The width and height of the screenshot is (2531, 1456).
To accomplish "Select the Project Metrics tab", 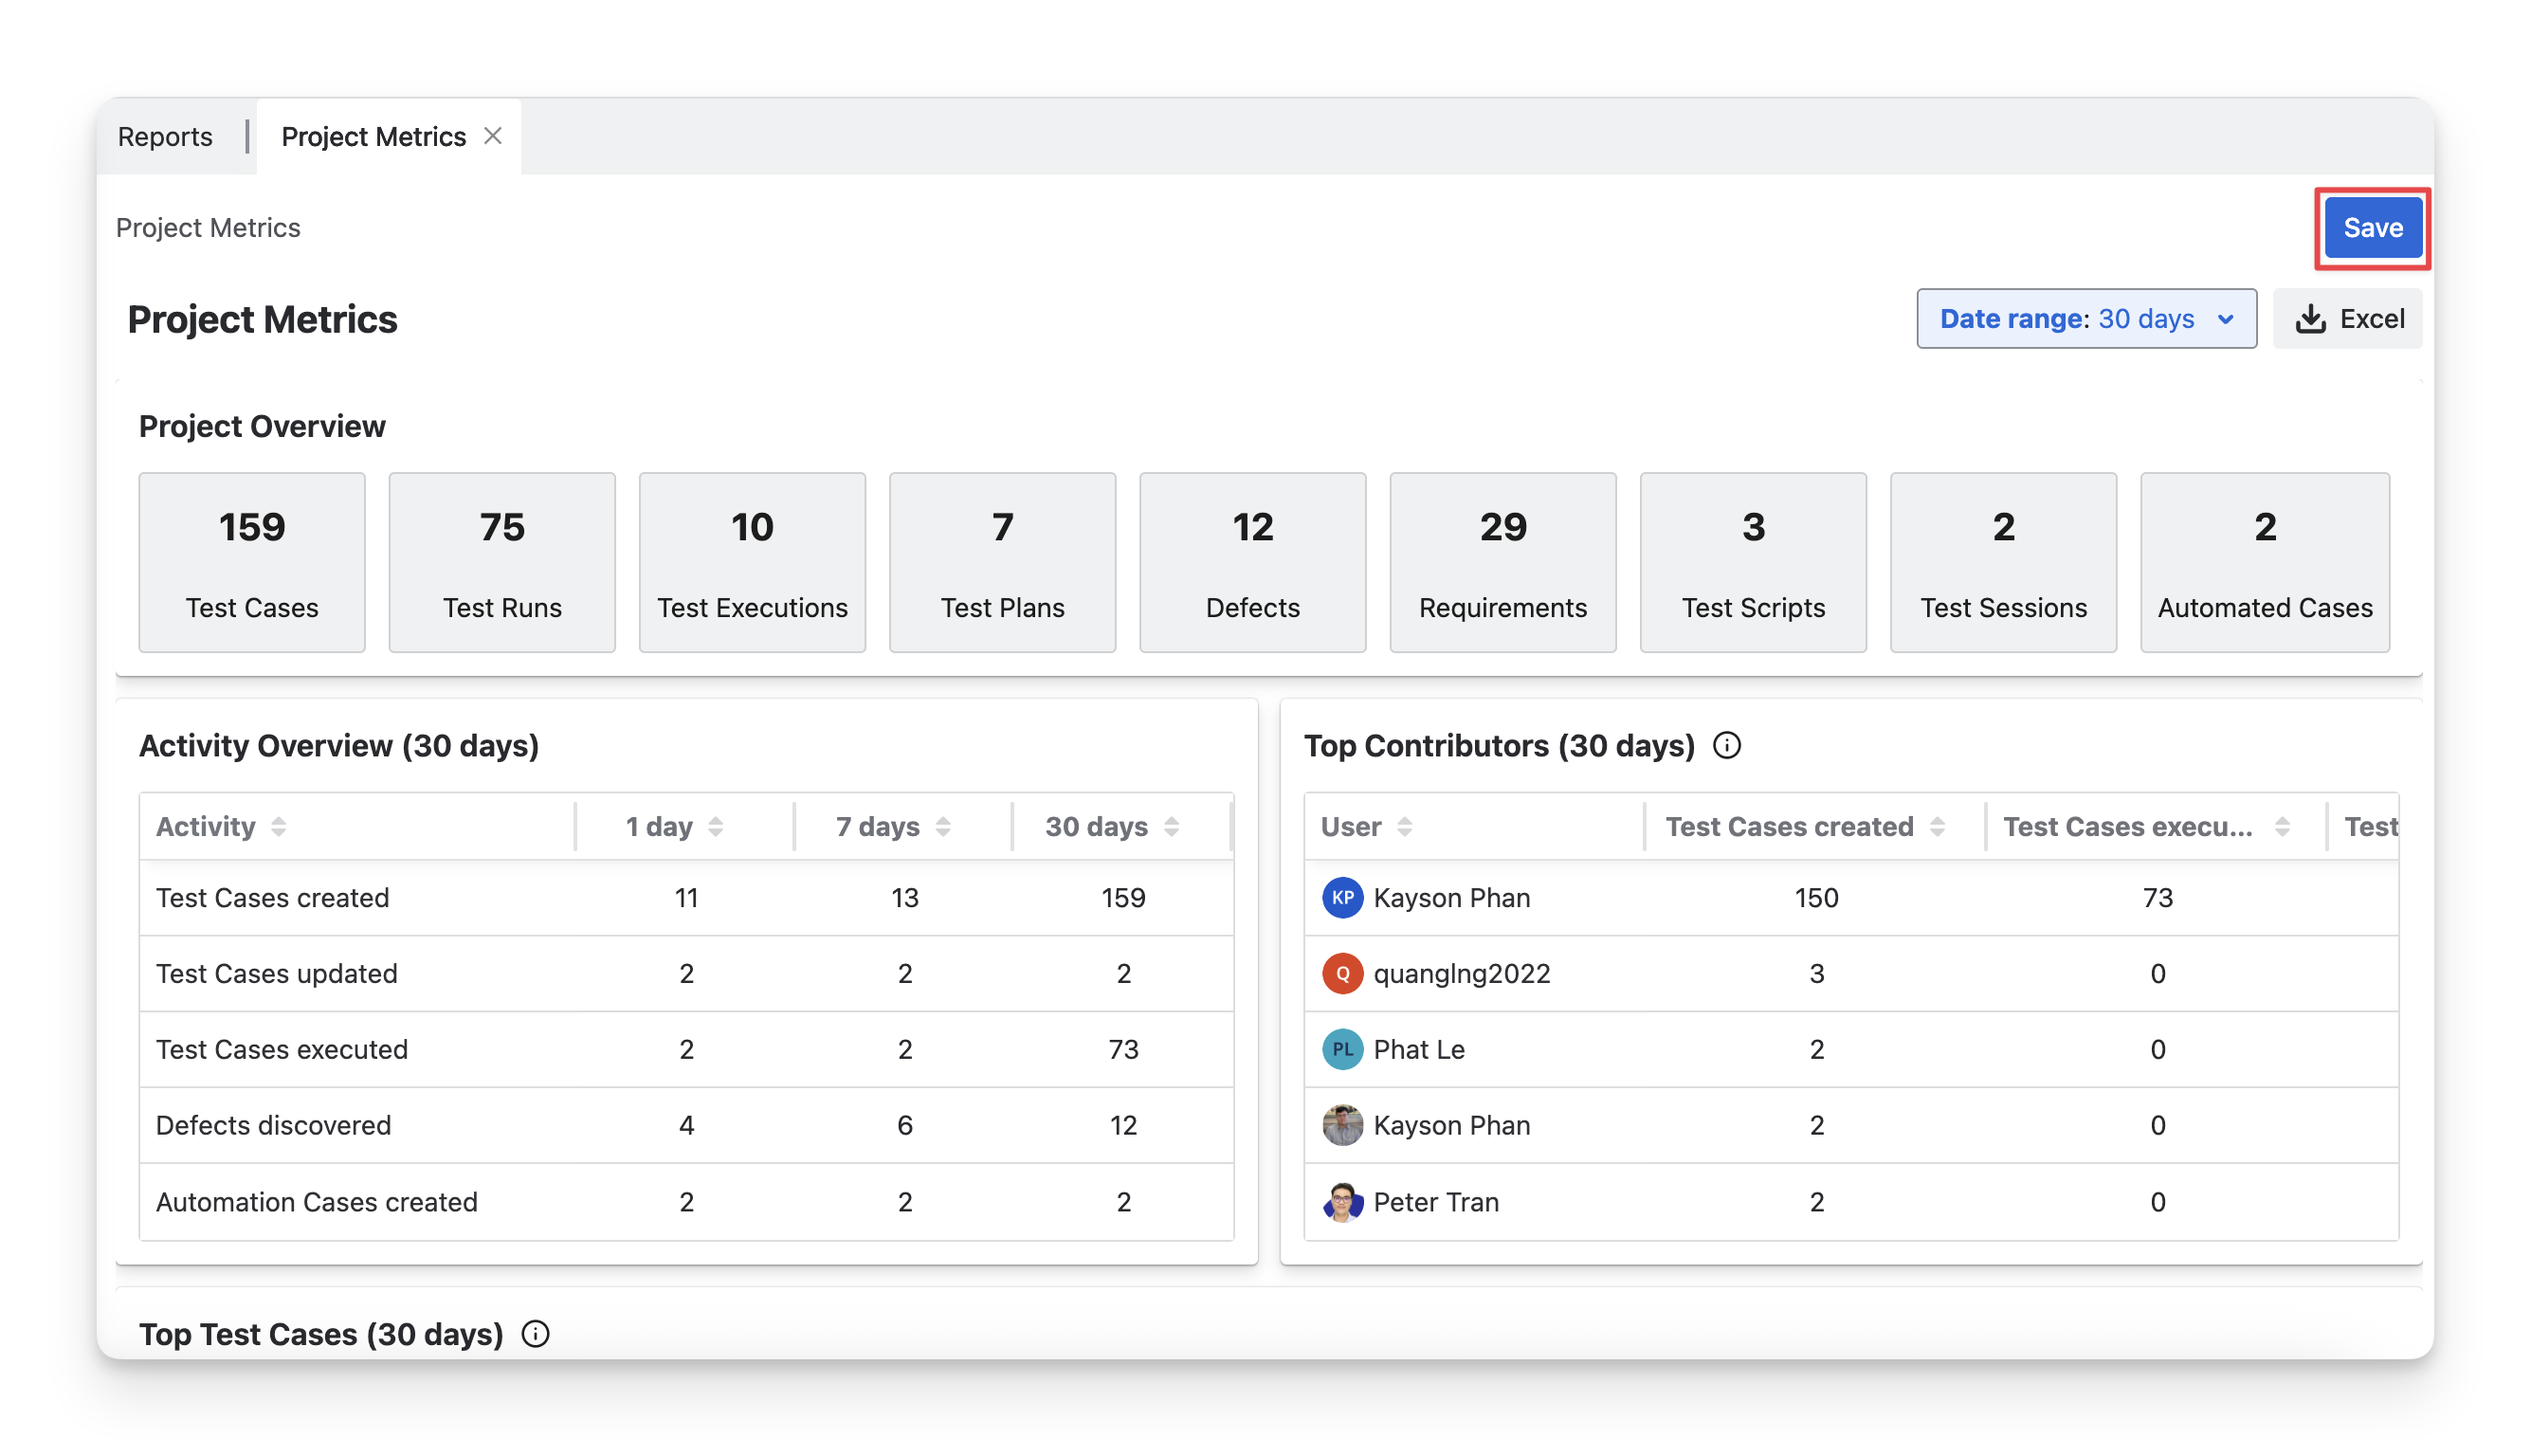I will coord(373,136).
